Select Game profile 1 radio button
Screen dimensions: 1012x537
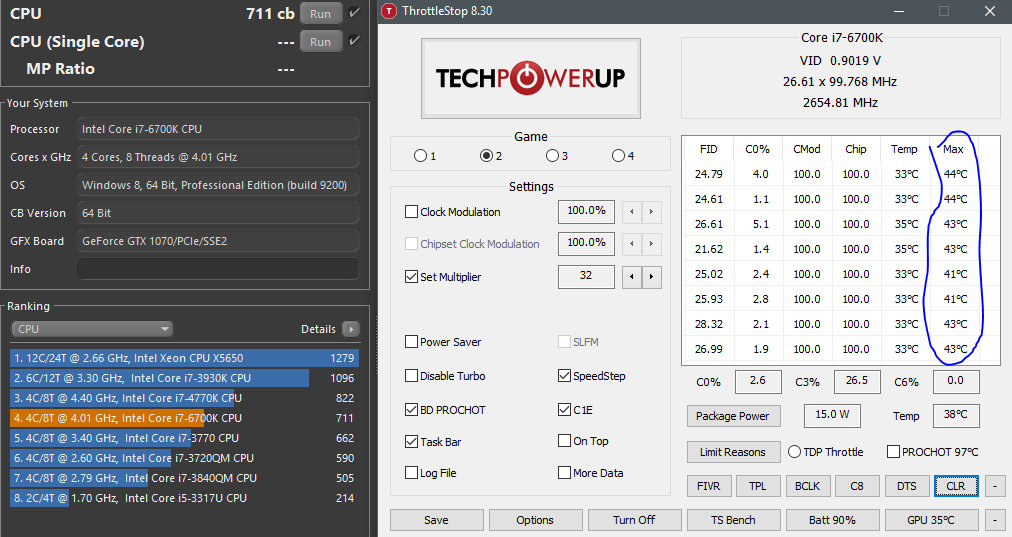(420, 156)
